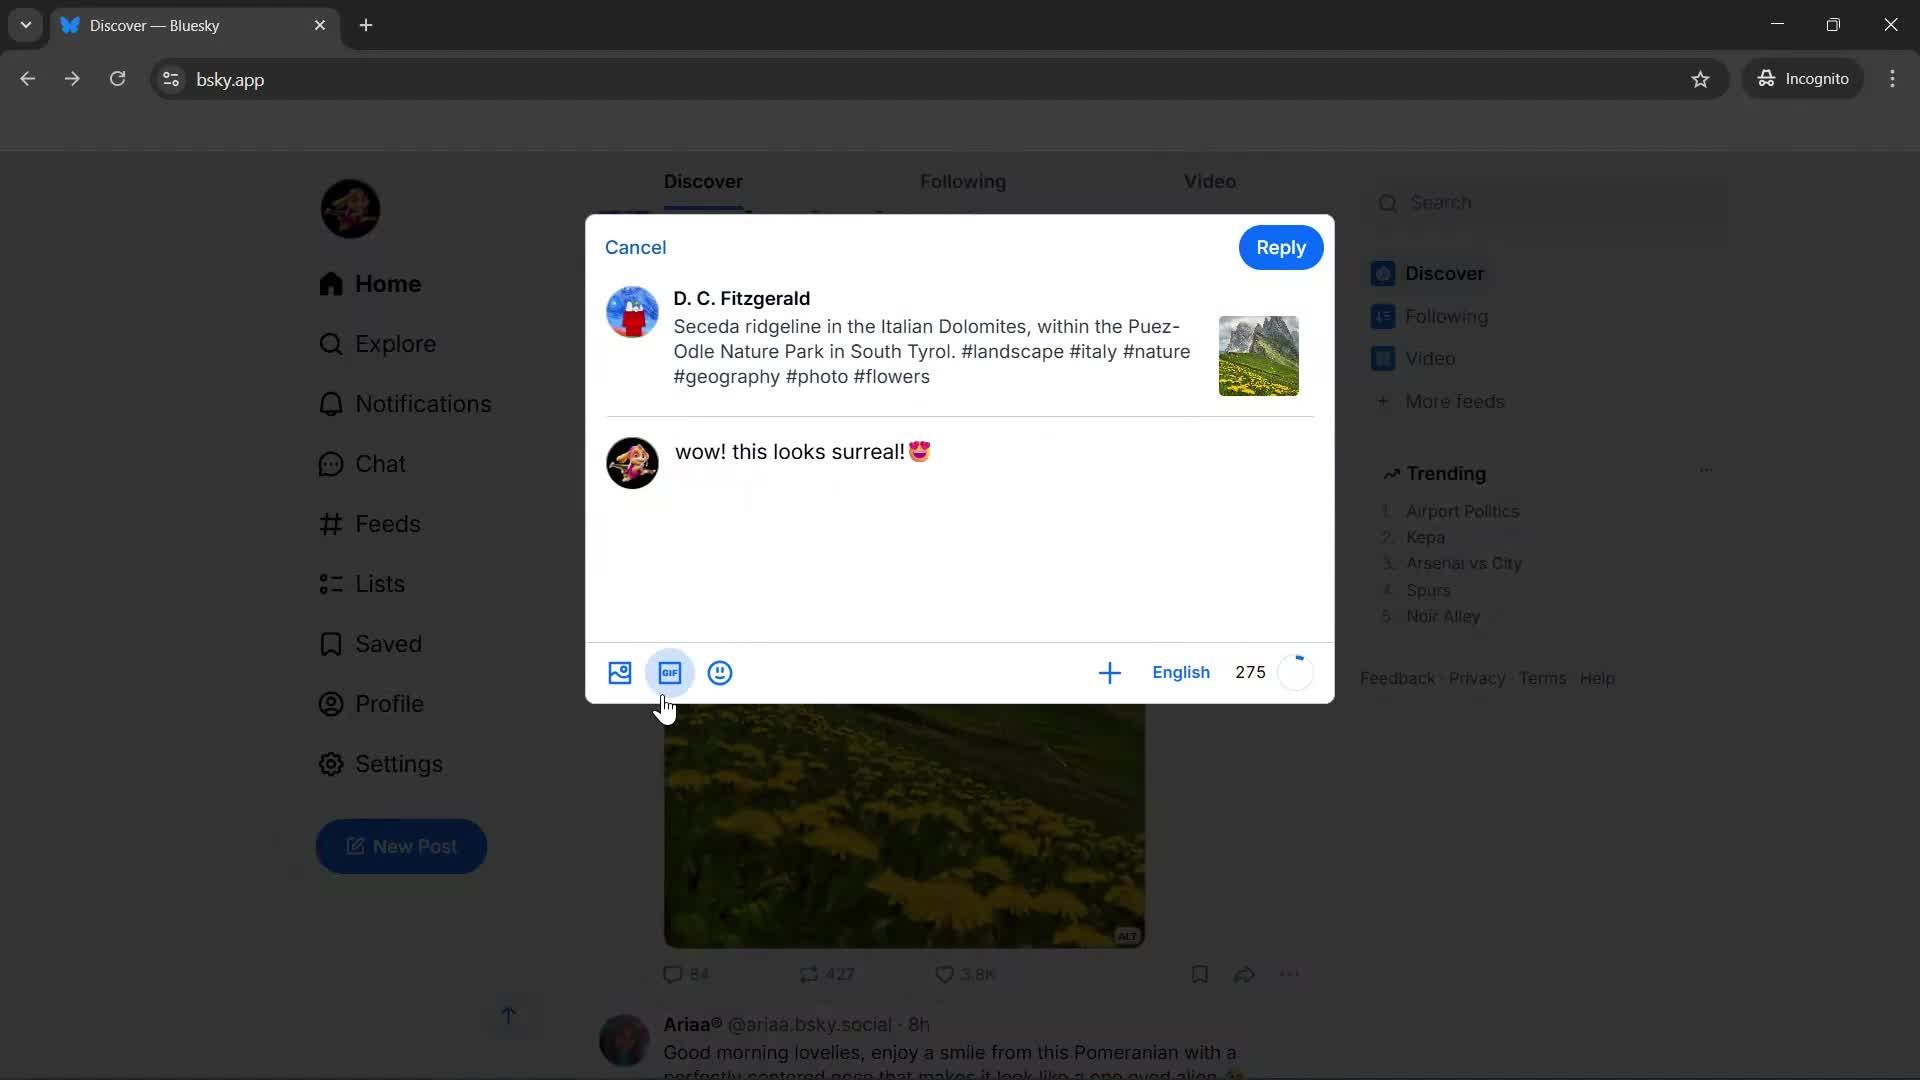Open Notifications from the sidebar
Image resolution: width=1920 pixels, height=1080 pixels.
[424, 403]
